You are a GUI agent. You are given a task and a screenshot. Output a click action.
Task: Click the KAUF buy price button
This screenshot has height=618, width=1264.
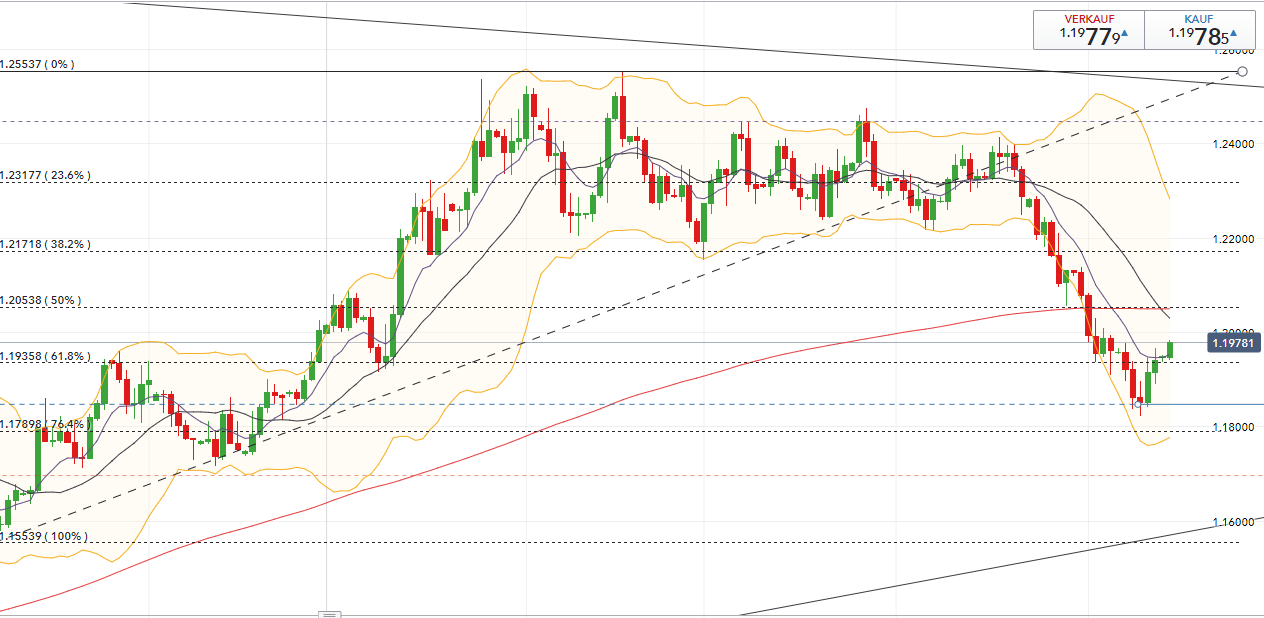(x=1199, y=30)
